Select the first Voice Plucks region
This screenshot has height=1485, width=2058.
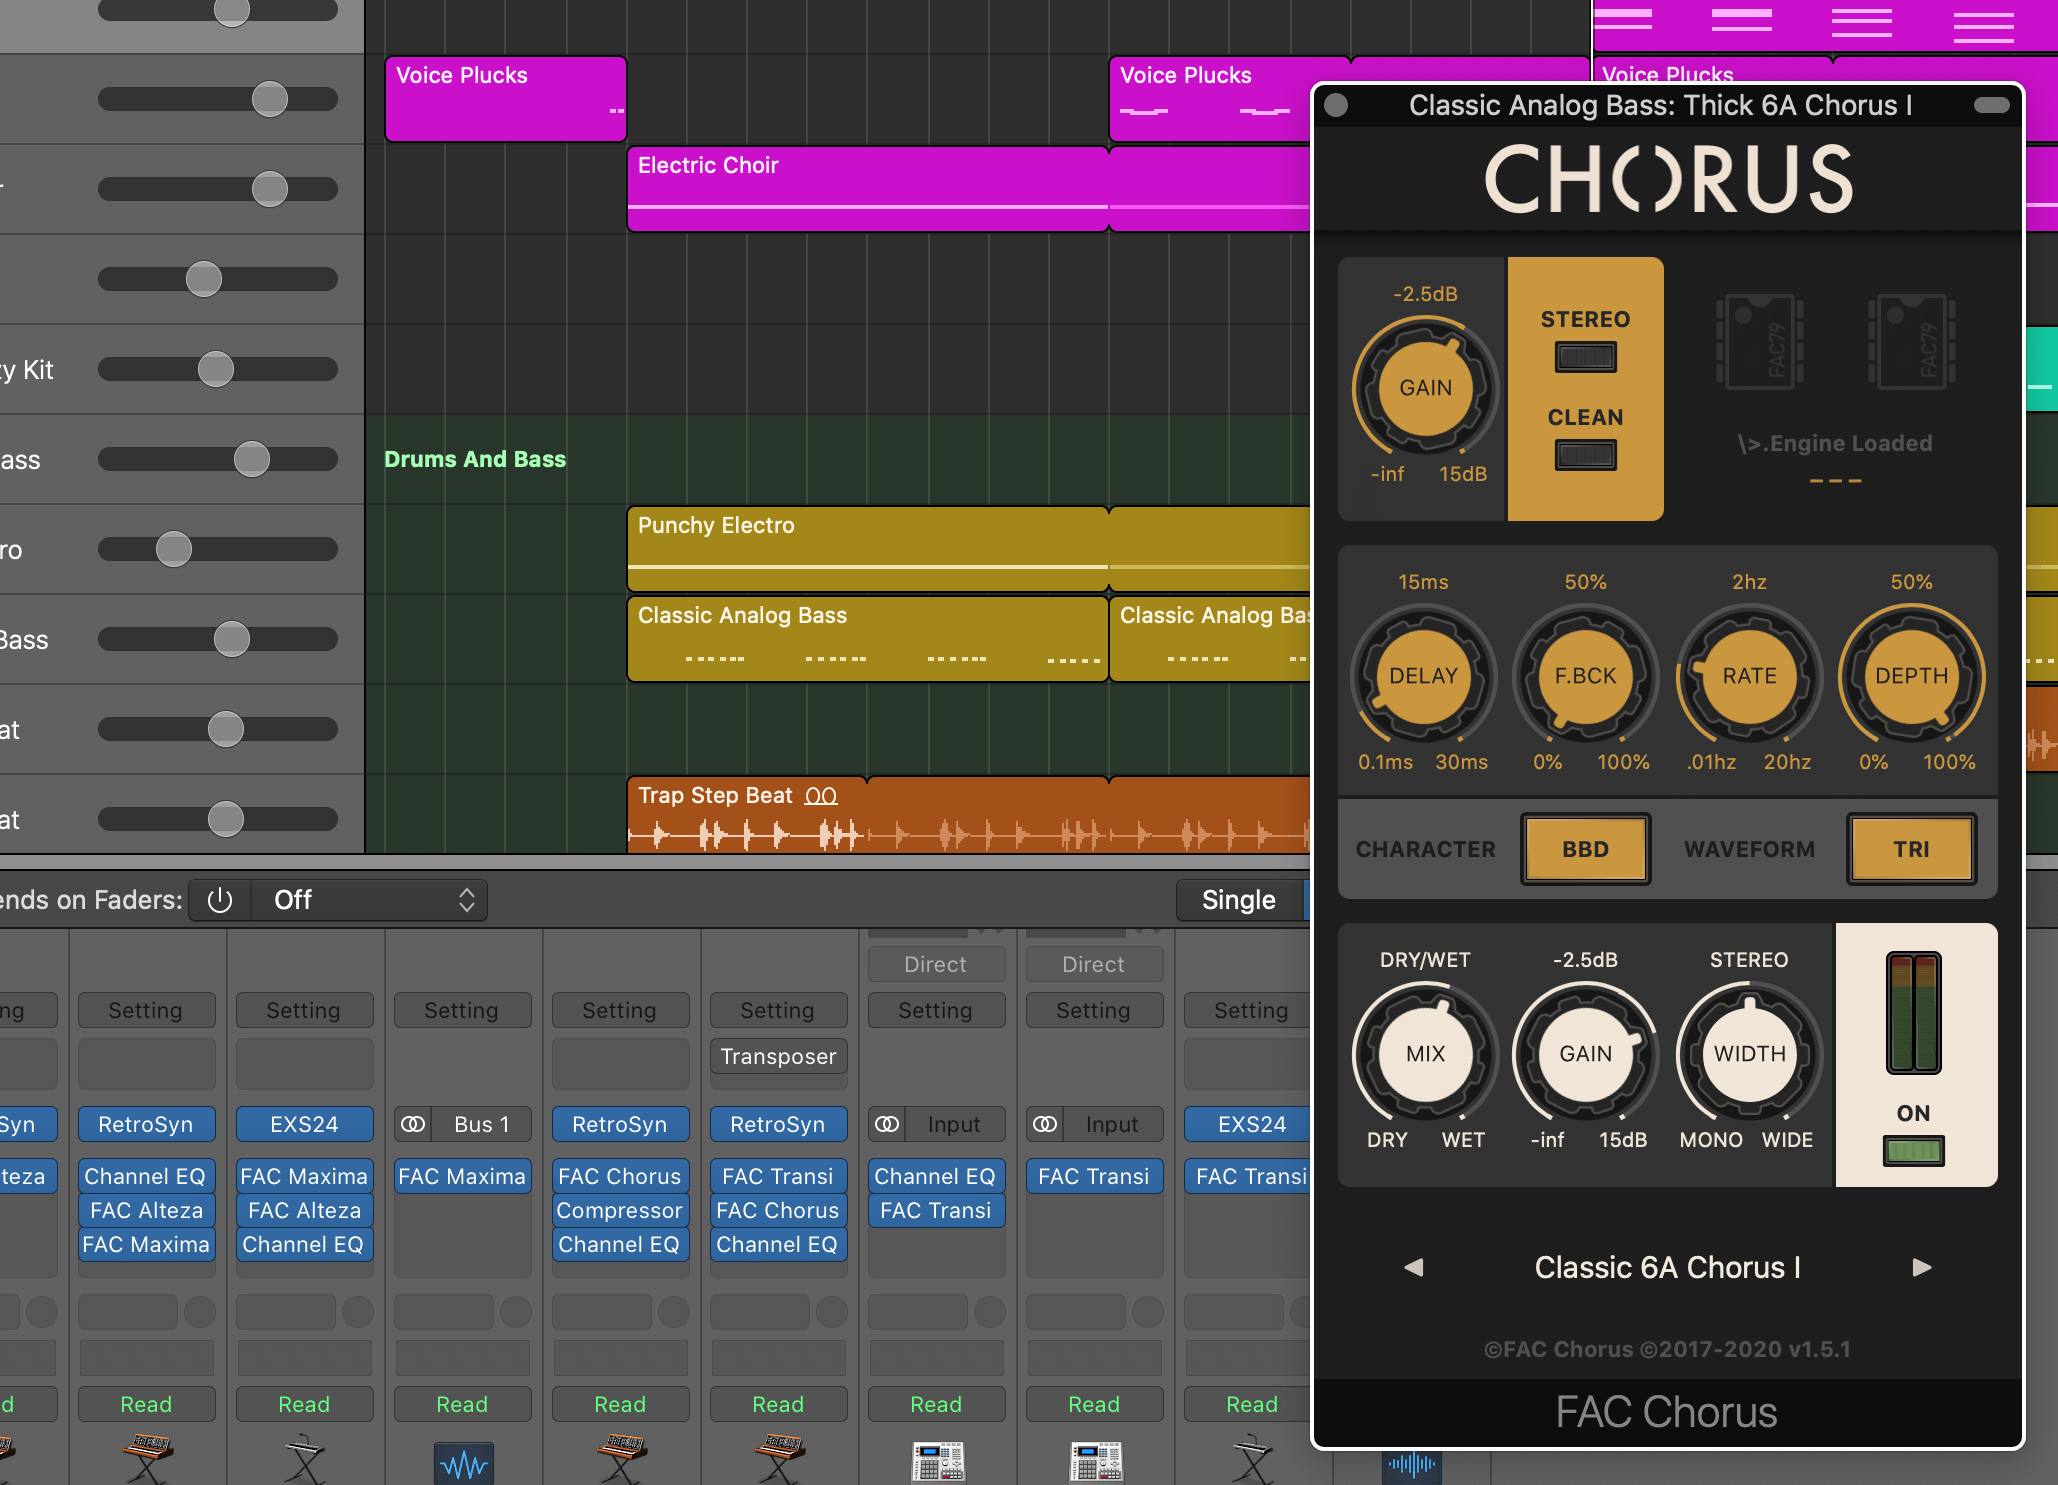point(506,99)
